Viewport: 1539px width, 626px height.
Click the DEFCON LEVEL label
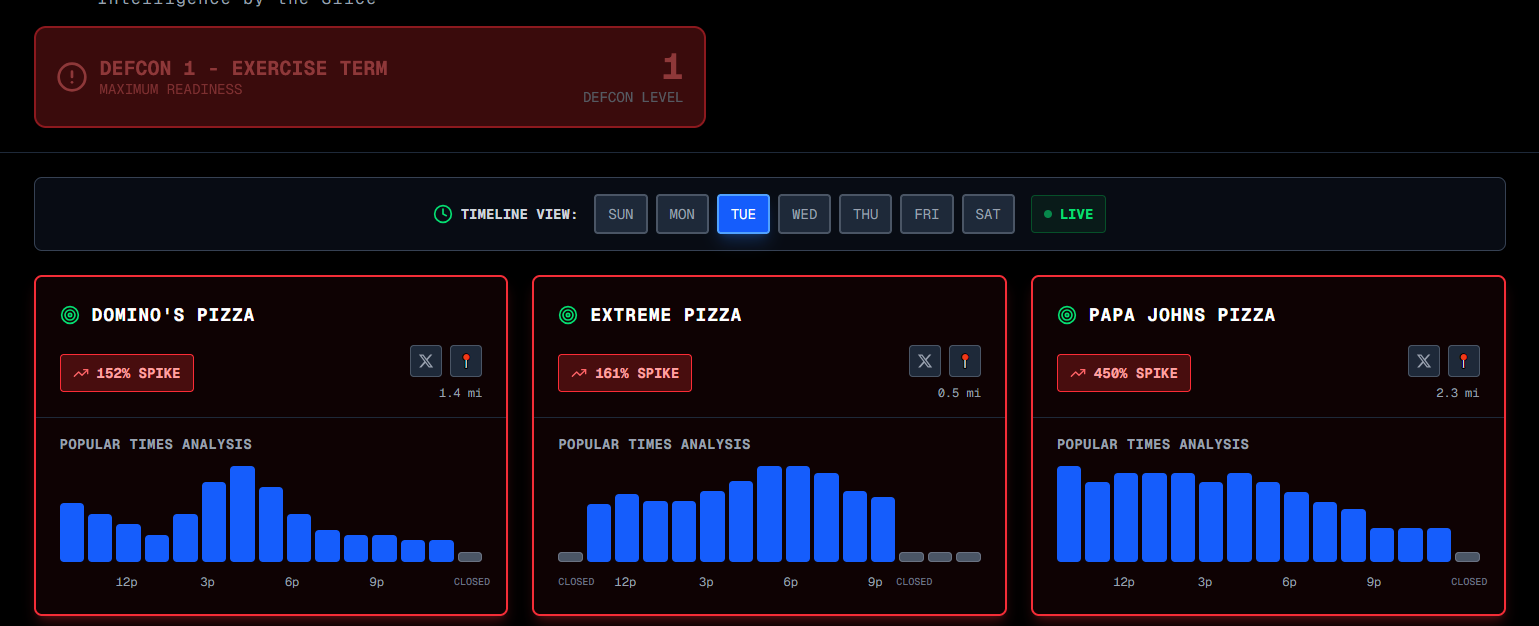pyautogui.click(x=633, y=98)
